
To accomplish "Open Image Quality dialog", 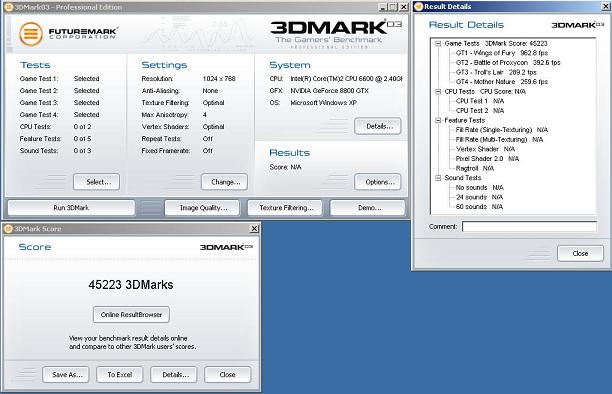I will pos(203,208).
